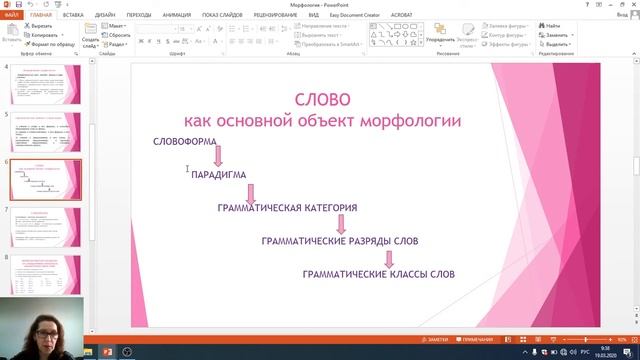Expand Эффекты фигуры shape effects menu
640x360 pixels.
pyautogui.click(x=506, y=44)
